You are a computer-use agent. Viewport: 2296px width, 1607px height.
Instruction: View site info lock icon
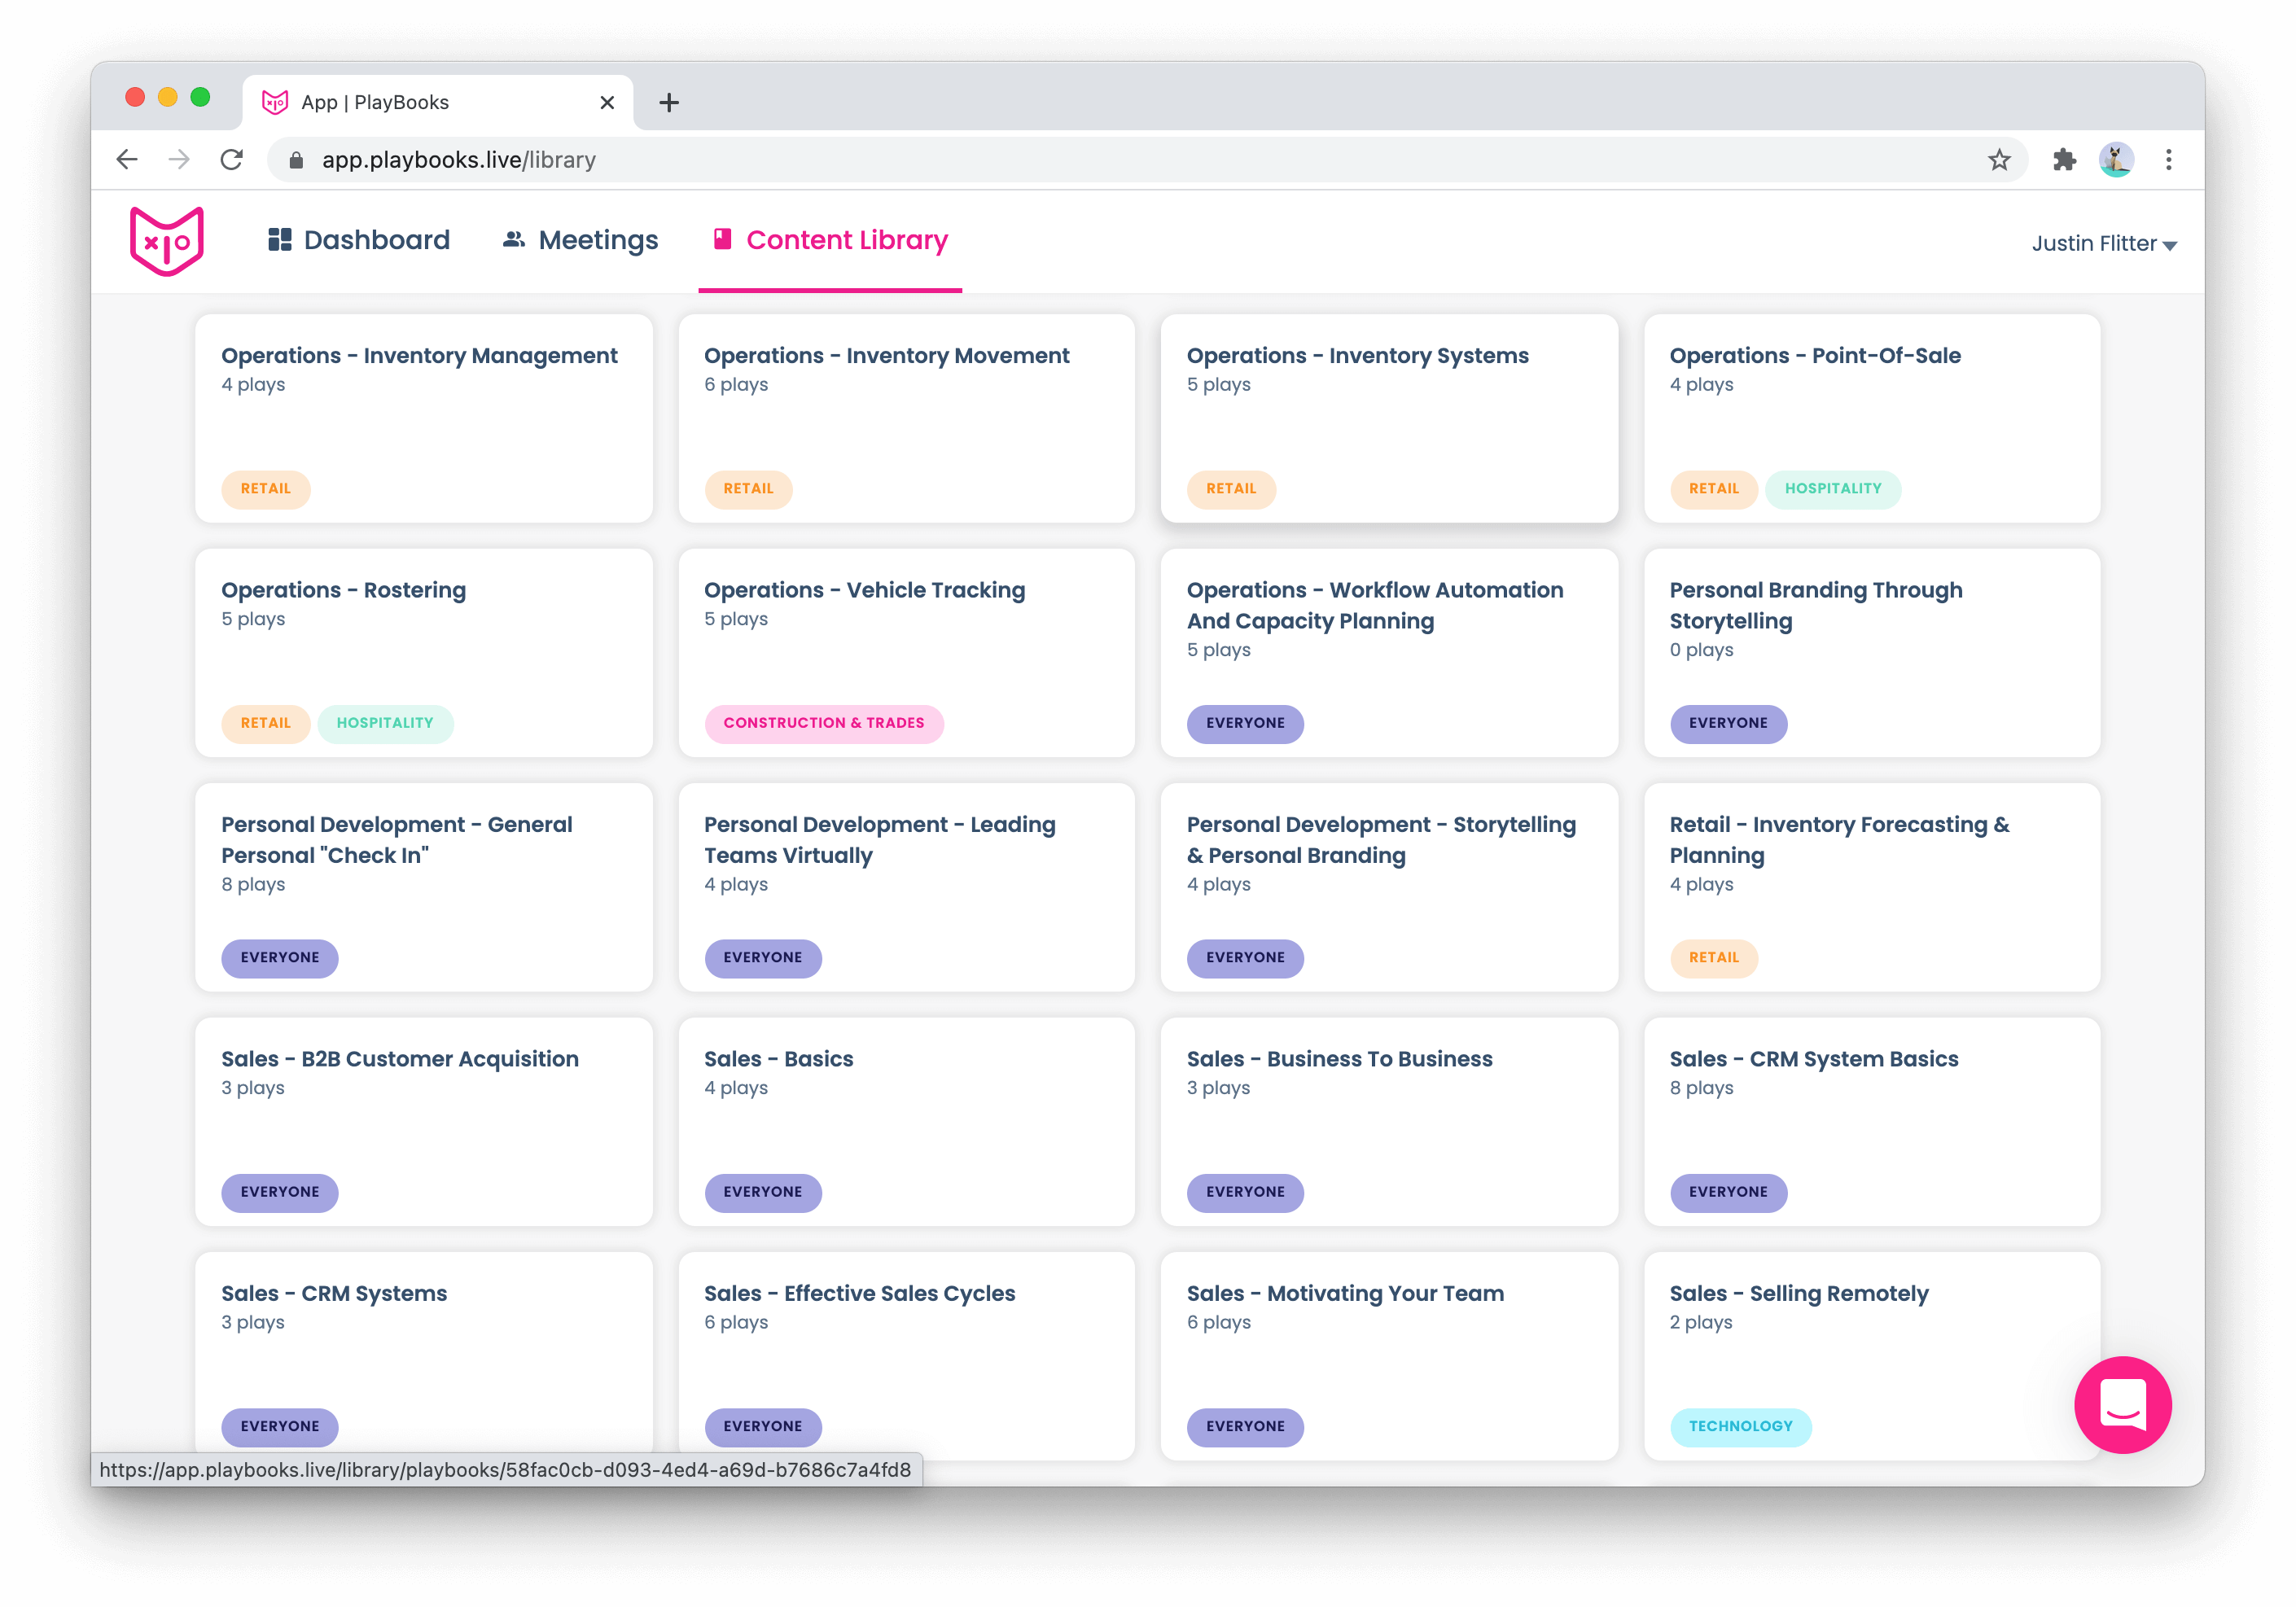(x=296, y=160)
